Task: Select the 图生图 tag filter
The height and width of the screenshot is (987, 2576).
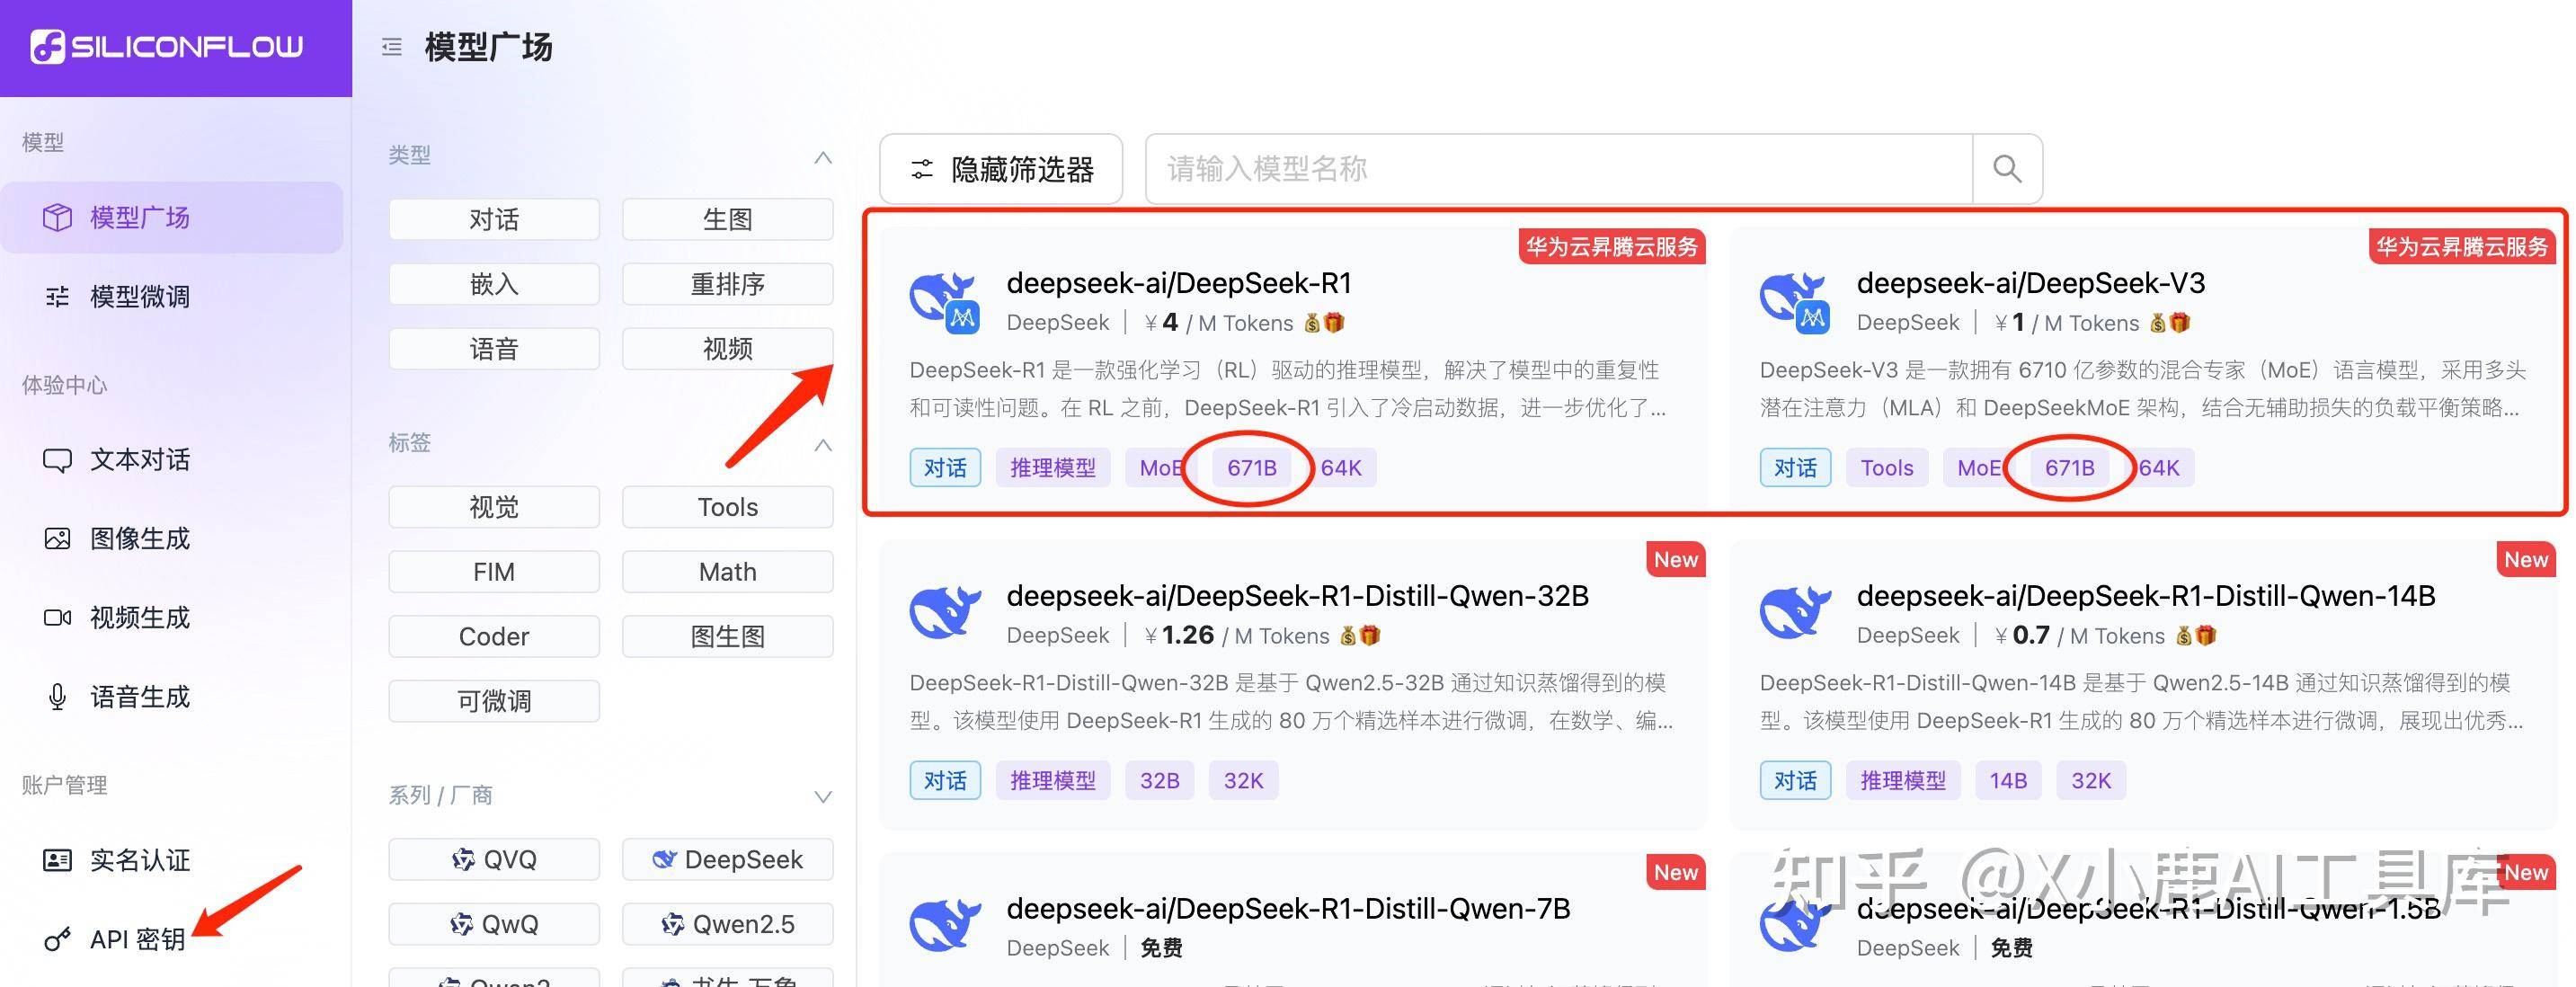Action: [727, 636]
